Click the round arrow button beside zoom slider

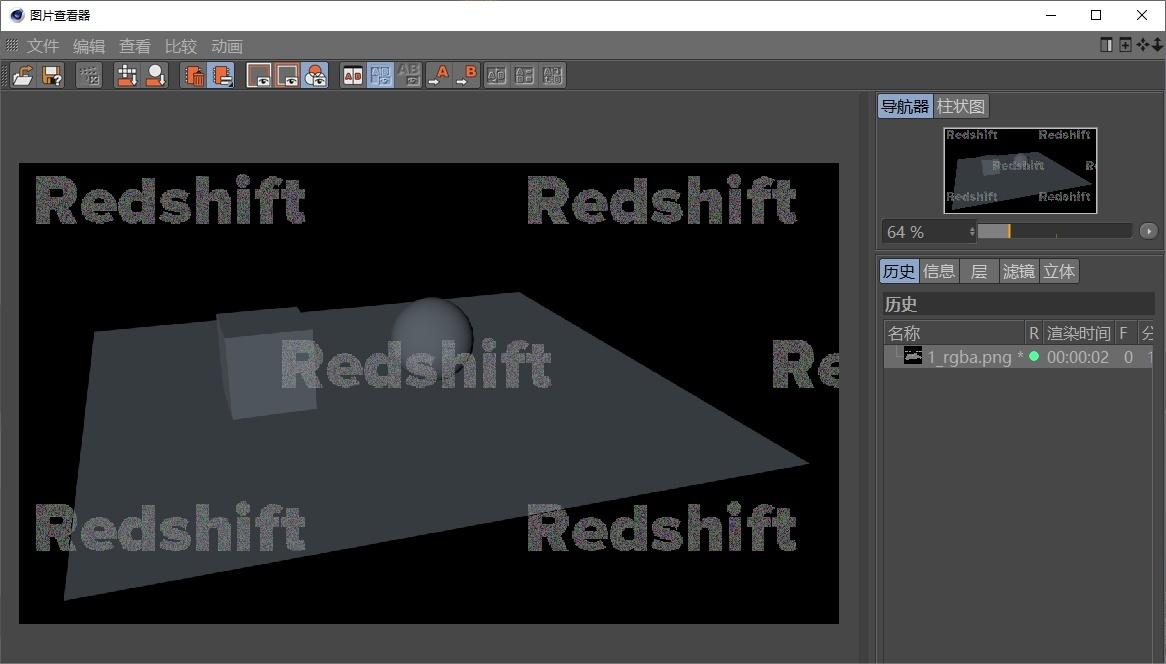1148,231
